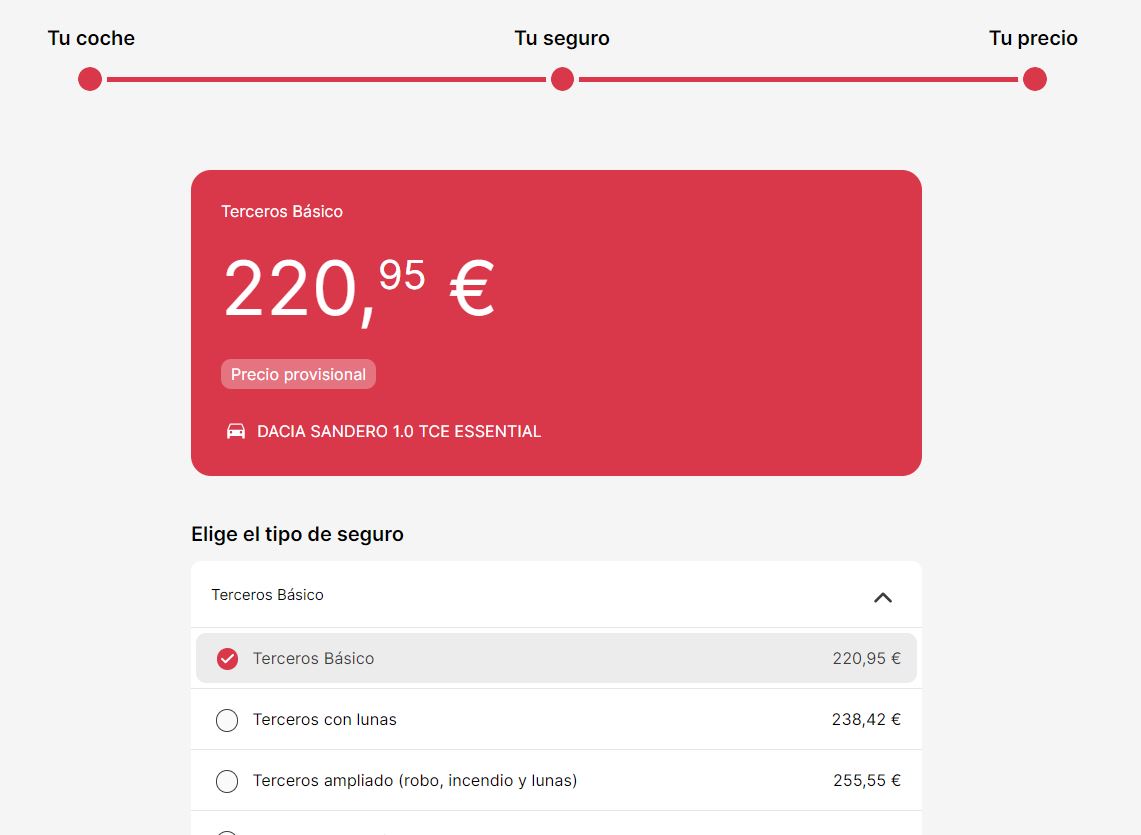This screenshot has width=1141, height=835.
Task: Click the red checkmark on Terceros Básico
Action: 227,658
